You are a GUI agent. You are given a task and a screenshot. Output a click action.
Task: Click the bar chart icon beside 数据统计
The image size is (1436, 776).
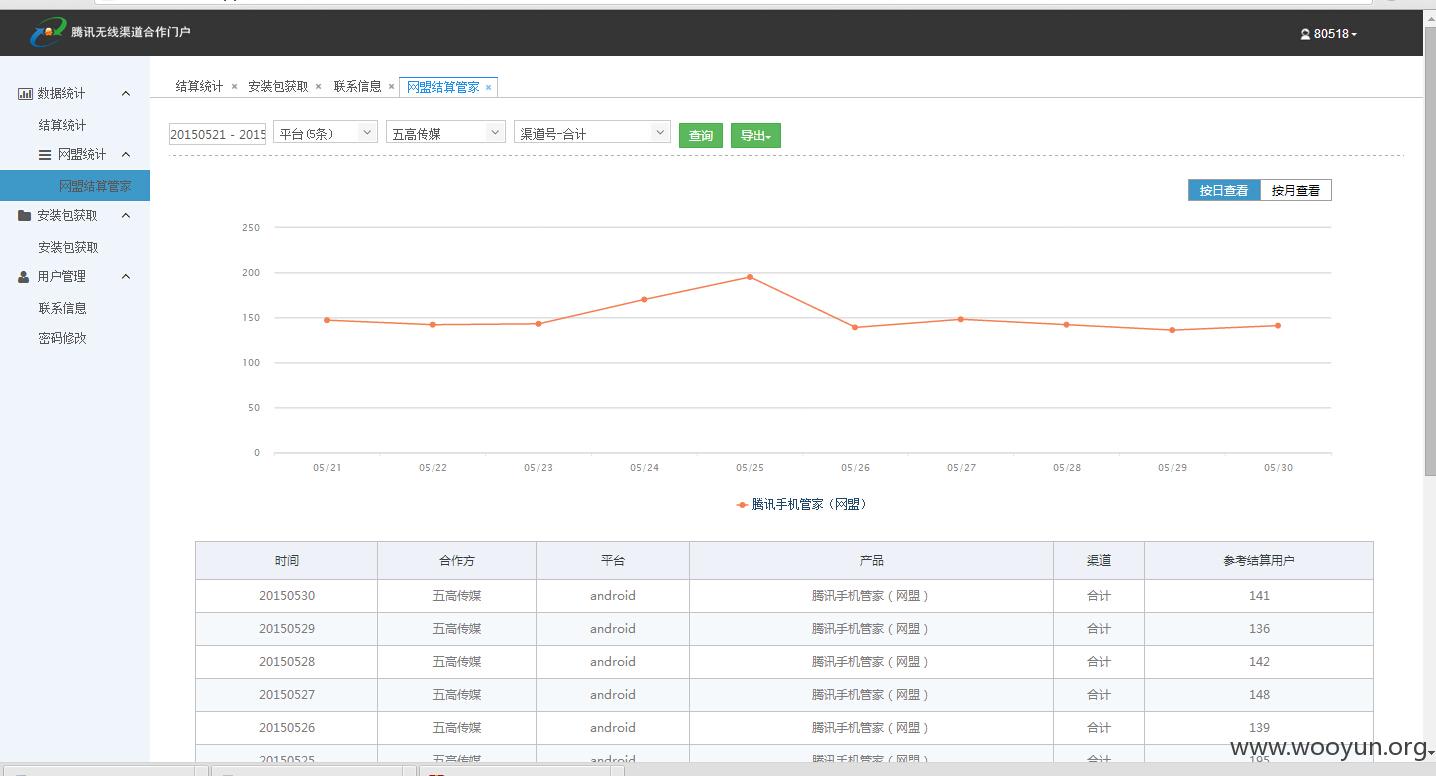25,93
